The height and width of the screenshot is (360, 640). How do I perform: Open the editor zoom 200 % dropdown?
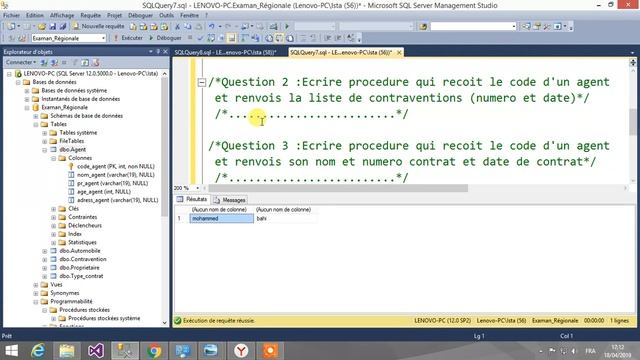198,188
